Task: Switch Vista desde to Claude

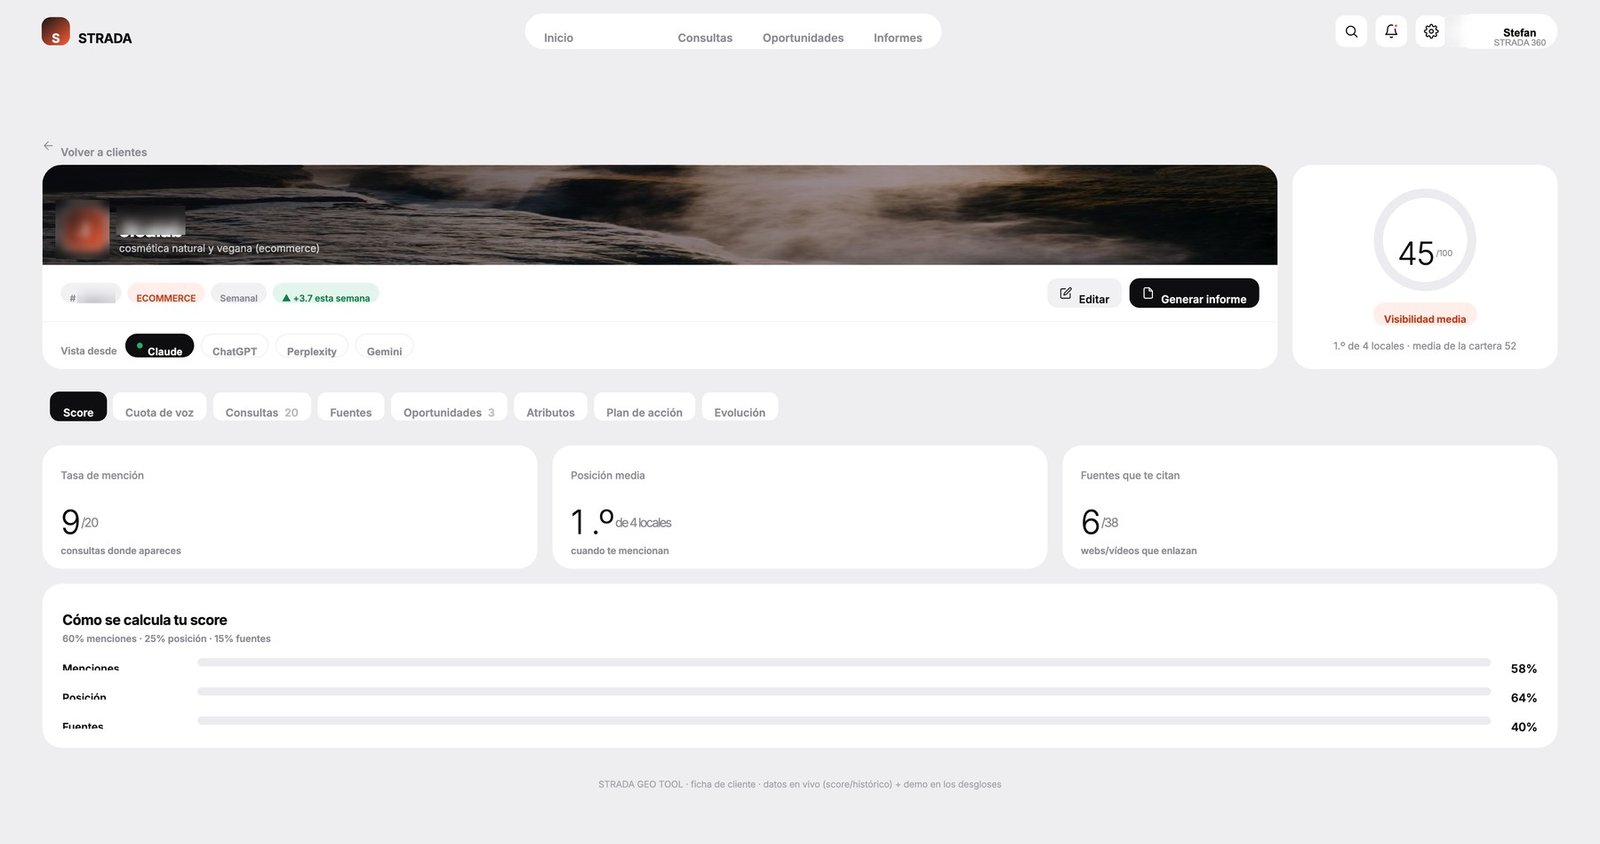Action: click(159, 347)
